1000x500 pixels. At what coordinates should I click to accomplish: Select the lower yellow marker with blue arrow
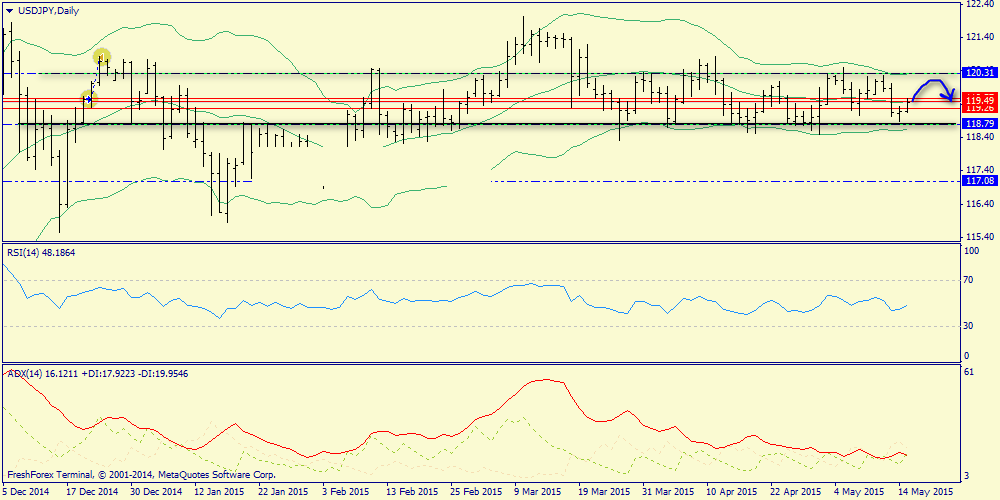click(88, 97)
